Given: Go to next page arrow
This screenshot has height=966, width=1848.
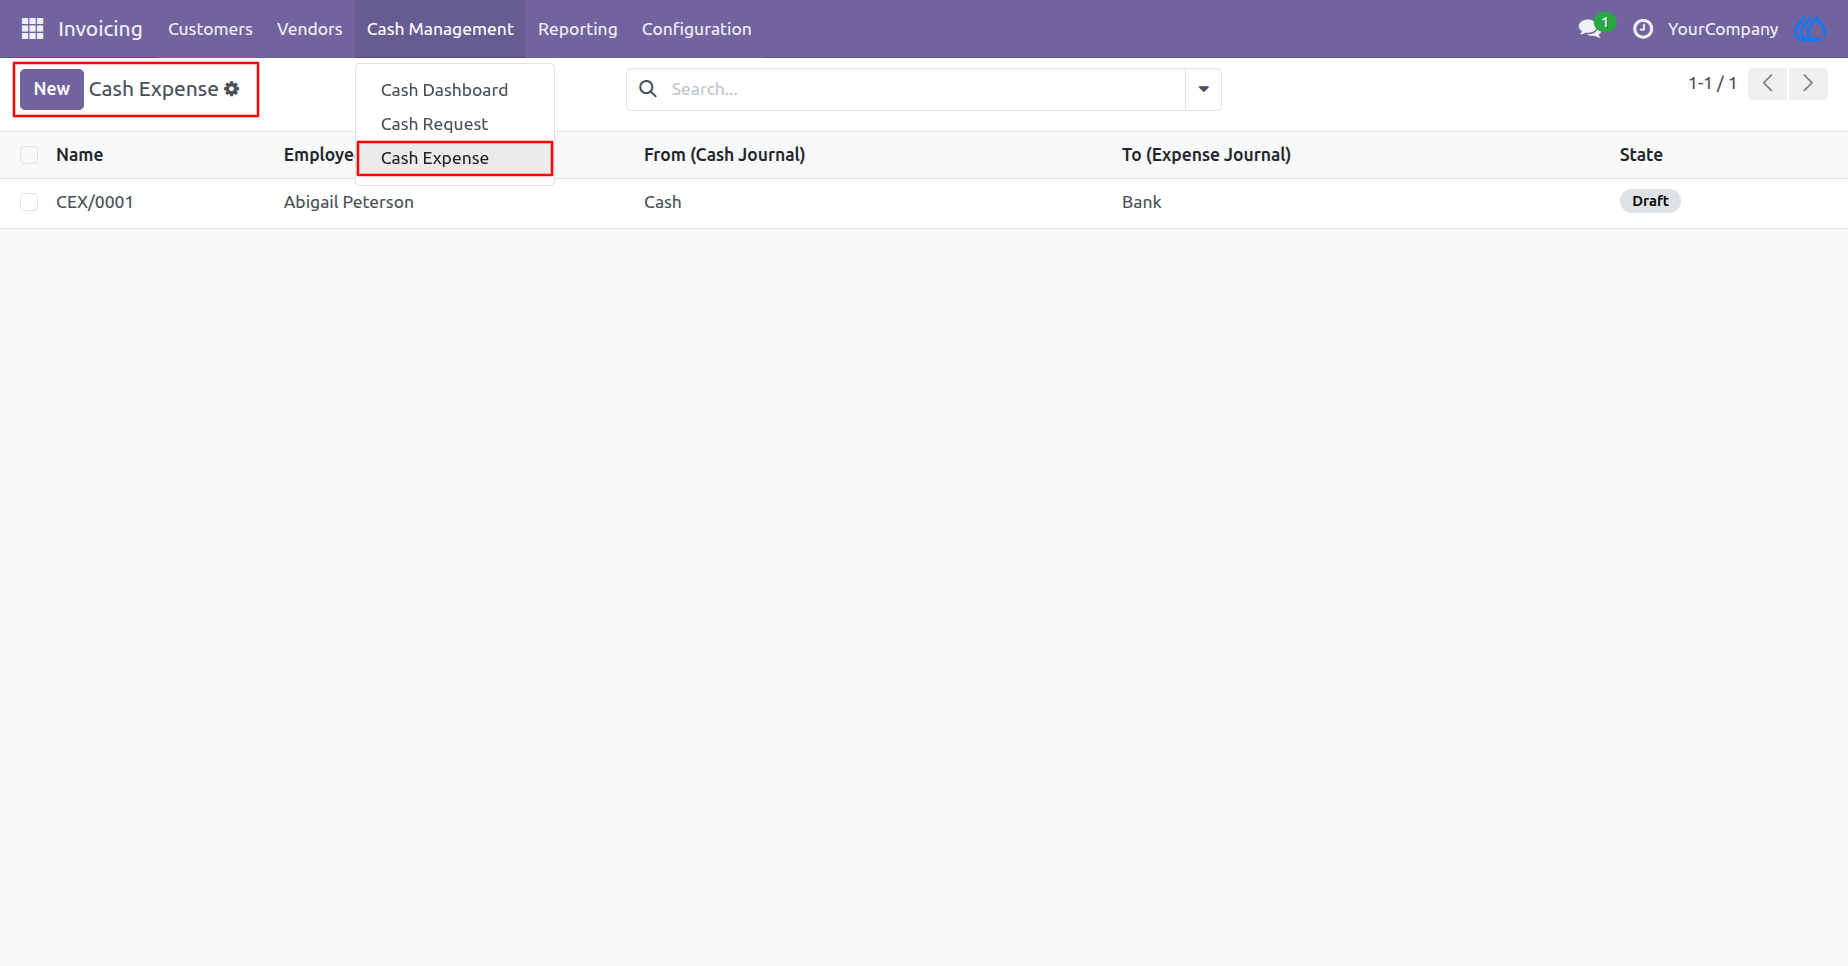Looking at the screenshot, I should 1808,84.
